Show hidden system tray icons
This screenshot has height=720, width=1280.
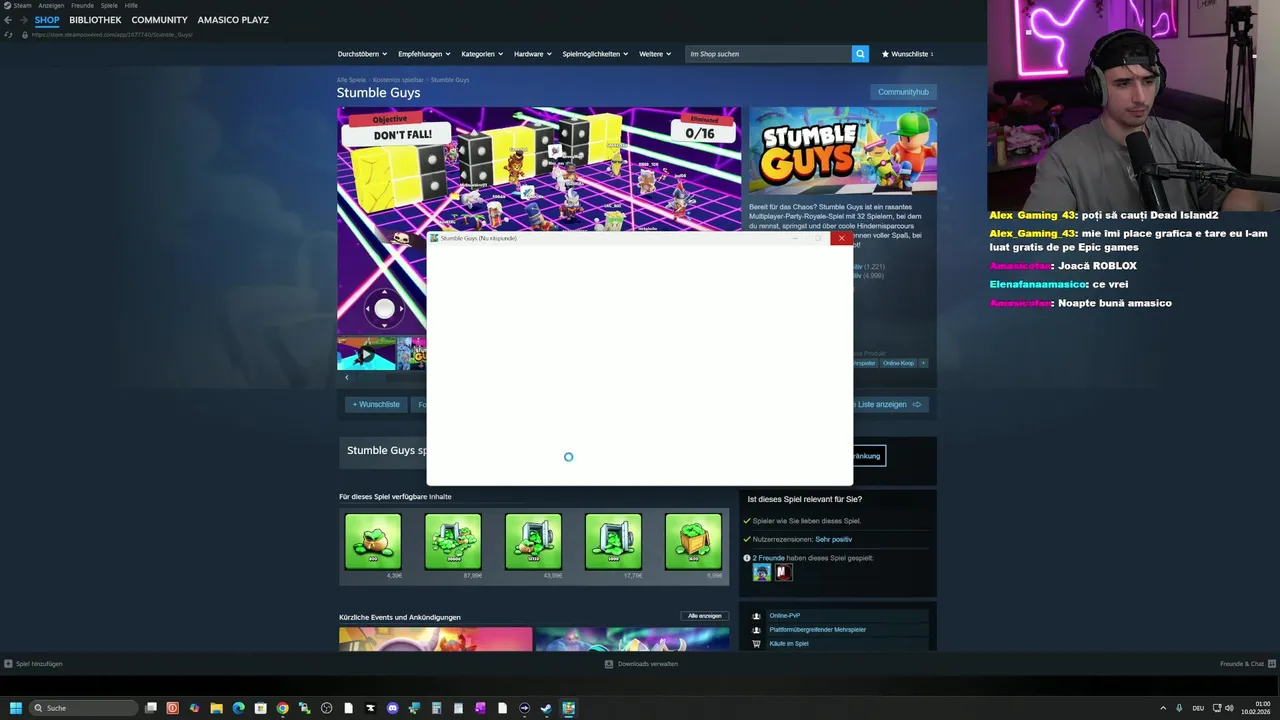[x=1162, y=708]
